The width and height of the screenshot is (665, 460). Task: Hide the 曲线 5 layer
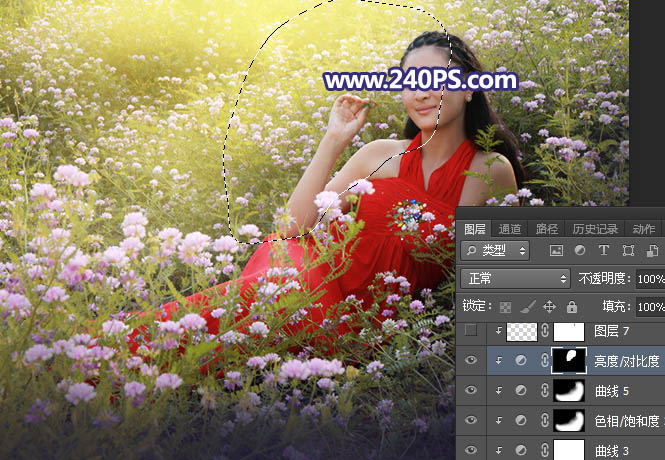472,391
